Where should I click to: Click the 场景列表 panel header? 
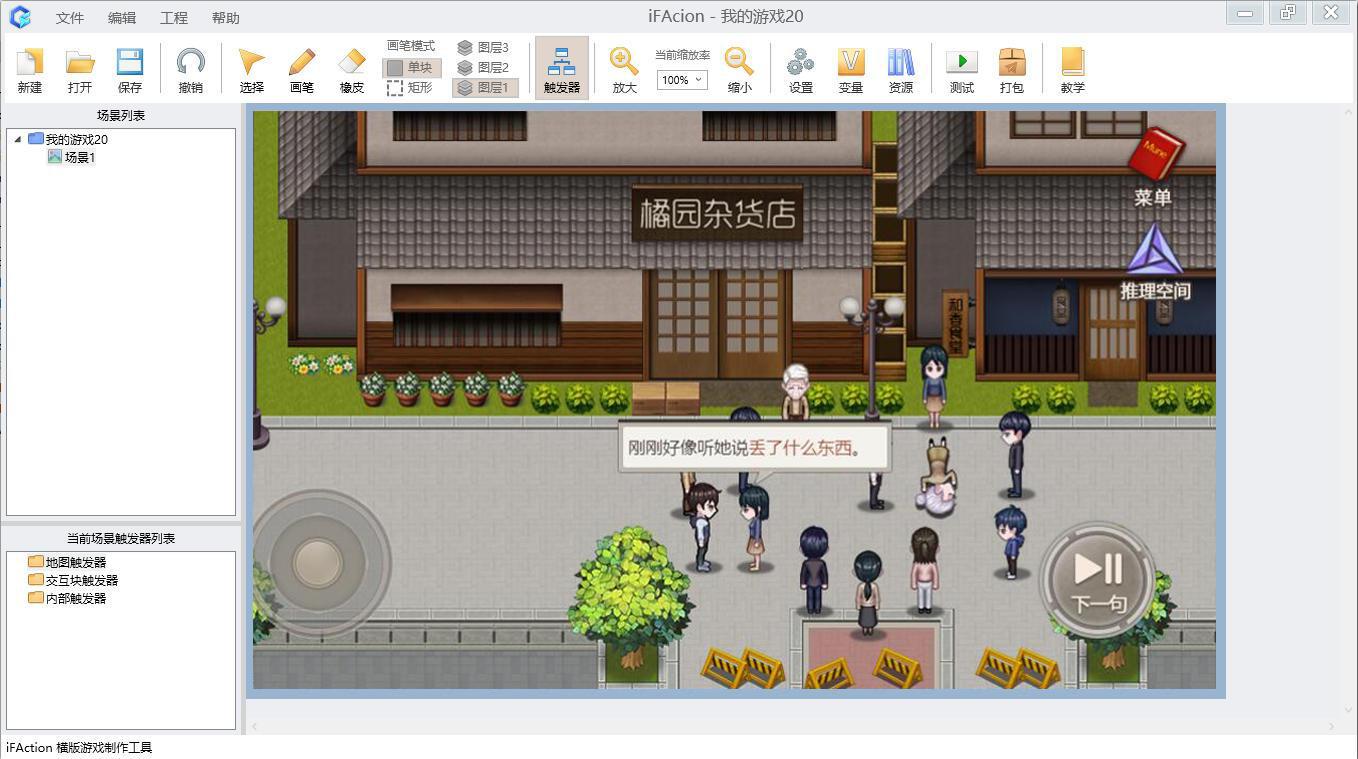tap(121, 115)
